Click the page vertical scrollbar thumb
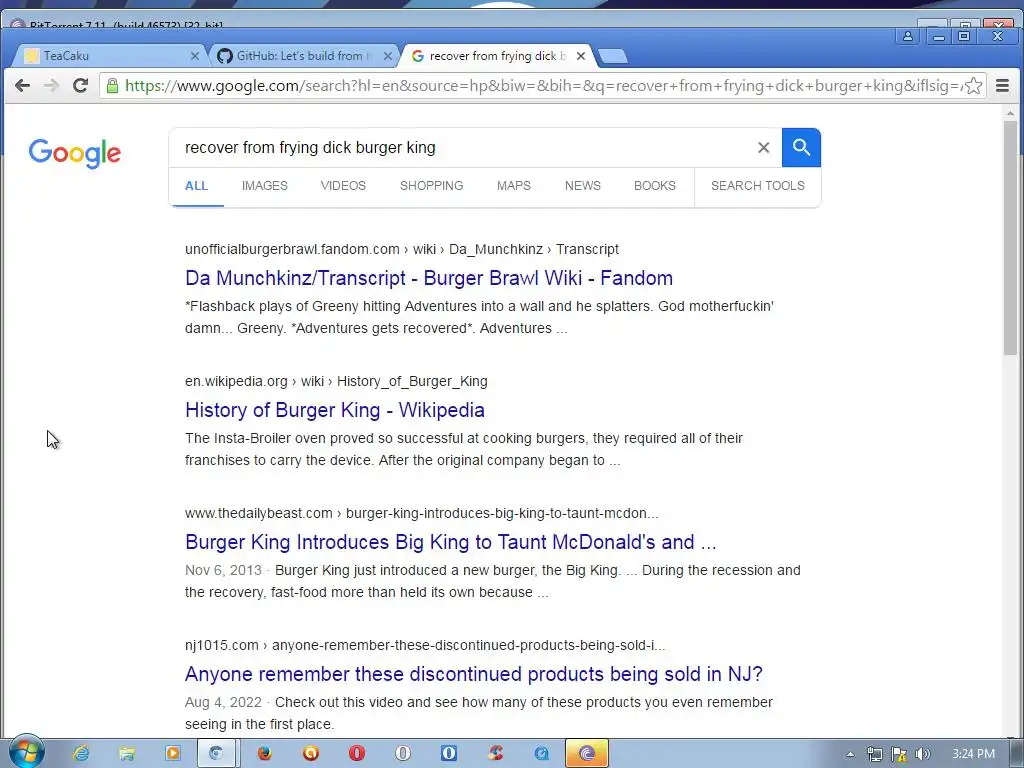 point(1010,238)
